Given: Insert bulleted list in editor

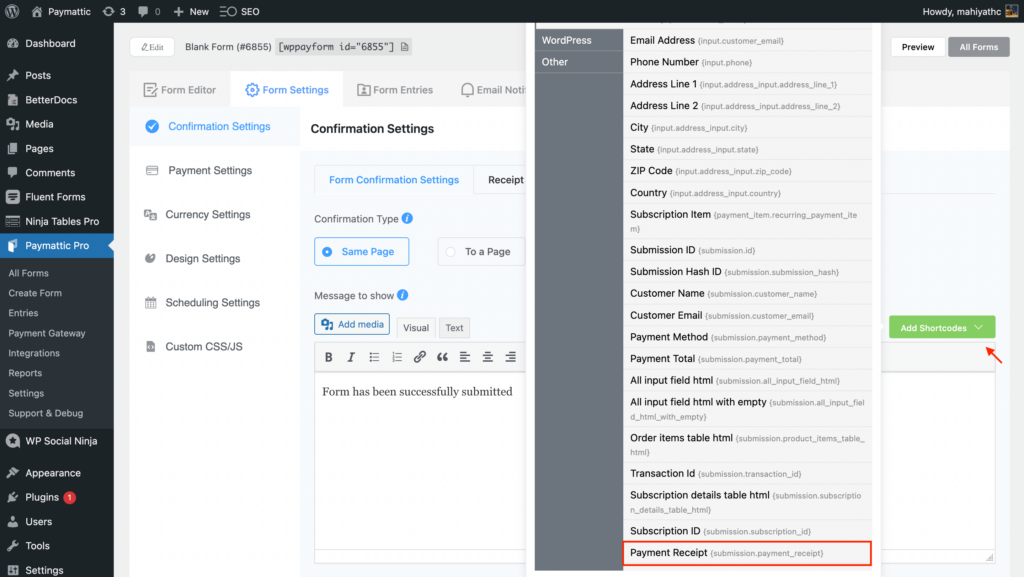Looking at the screenshot, I should tap(374, 357).
